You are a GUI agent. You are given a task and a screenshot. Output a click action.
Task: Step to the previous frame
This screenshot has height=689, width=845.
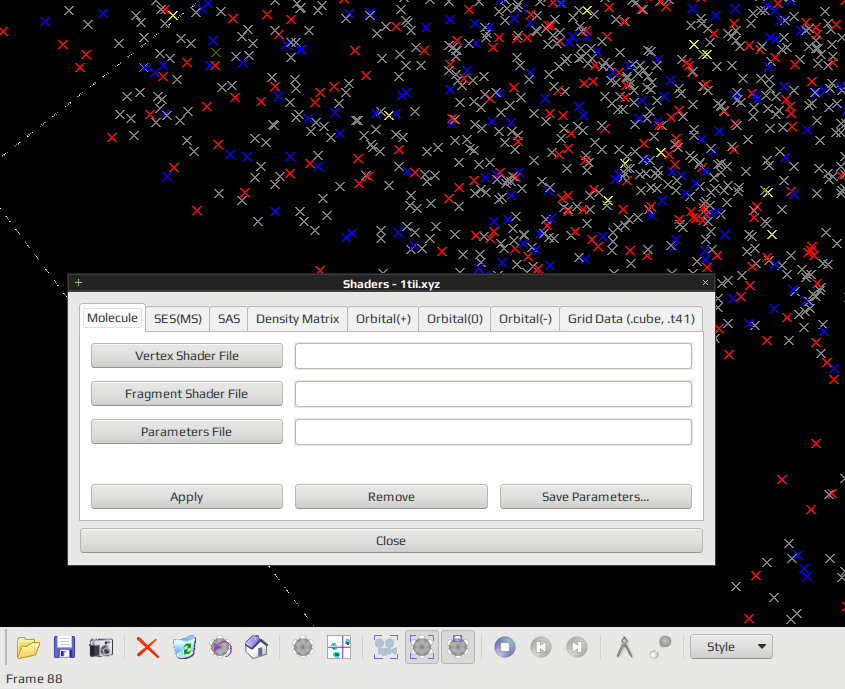click(x=541, y=647)
